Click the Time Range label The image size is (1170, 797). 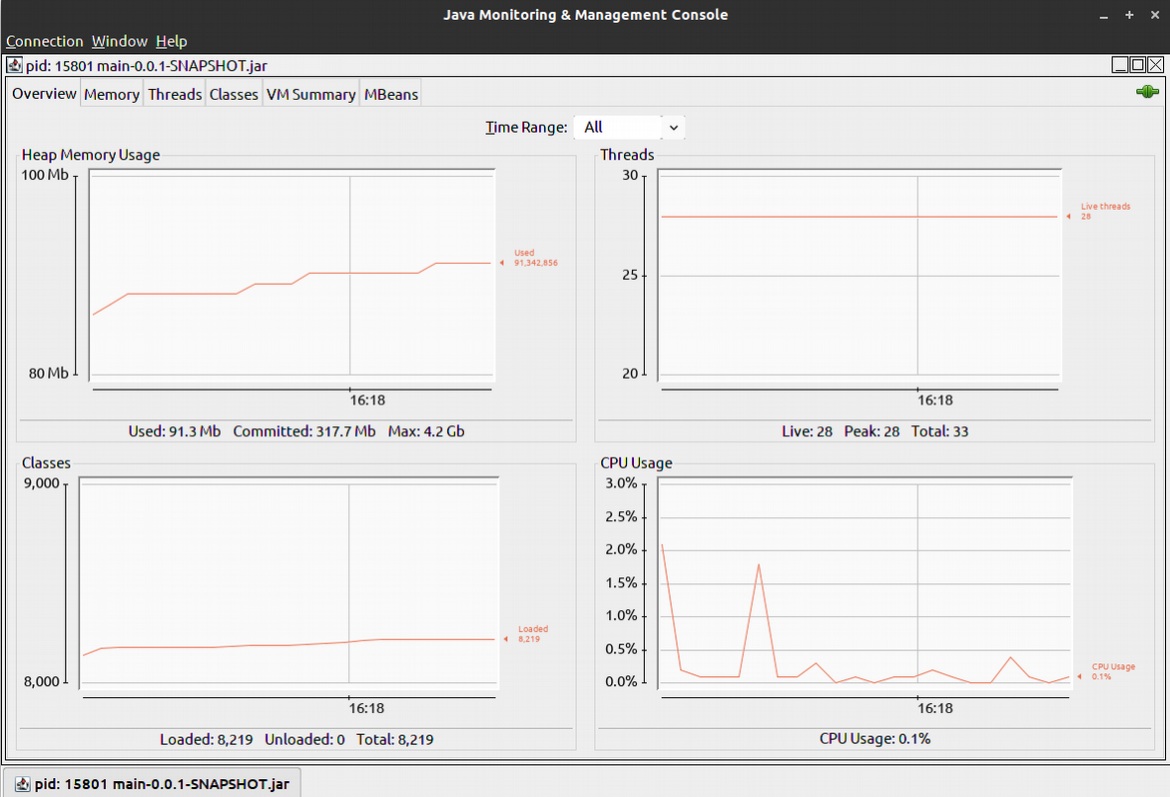(526, 128)
